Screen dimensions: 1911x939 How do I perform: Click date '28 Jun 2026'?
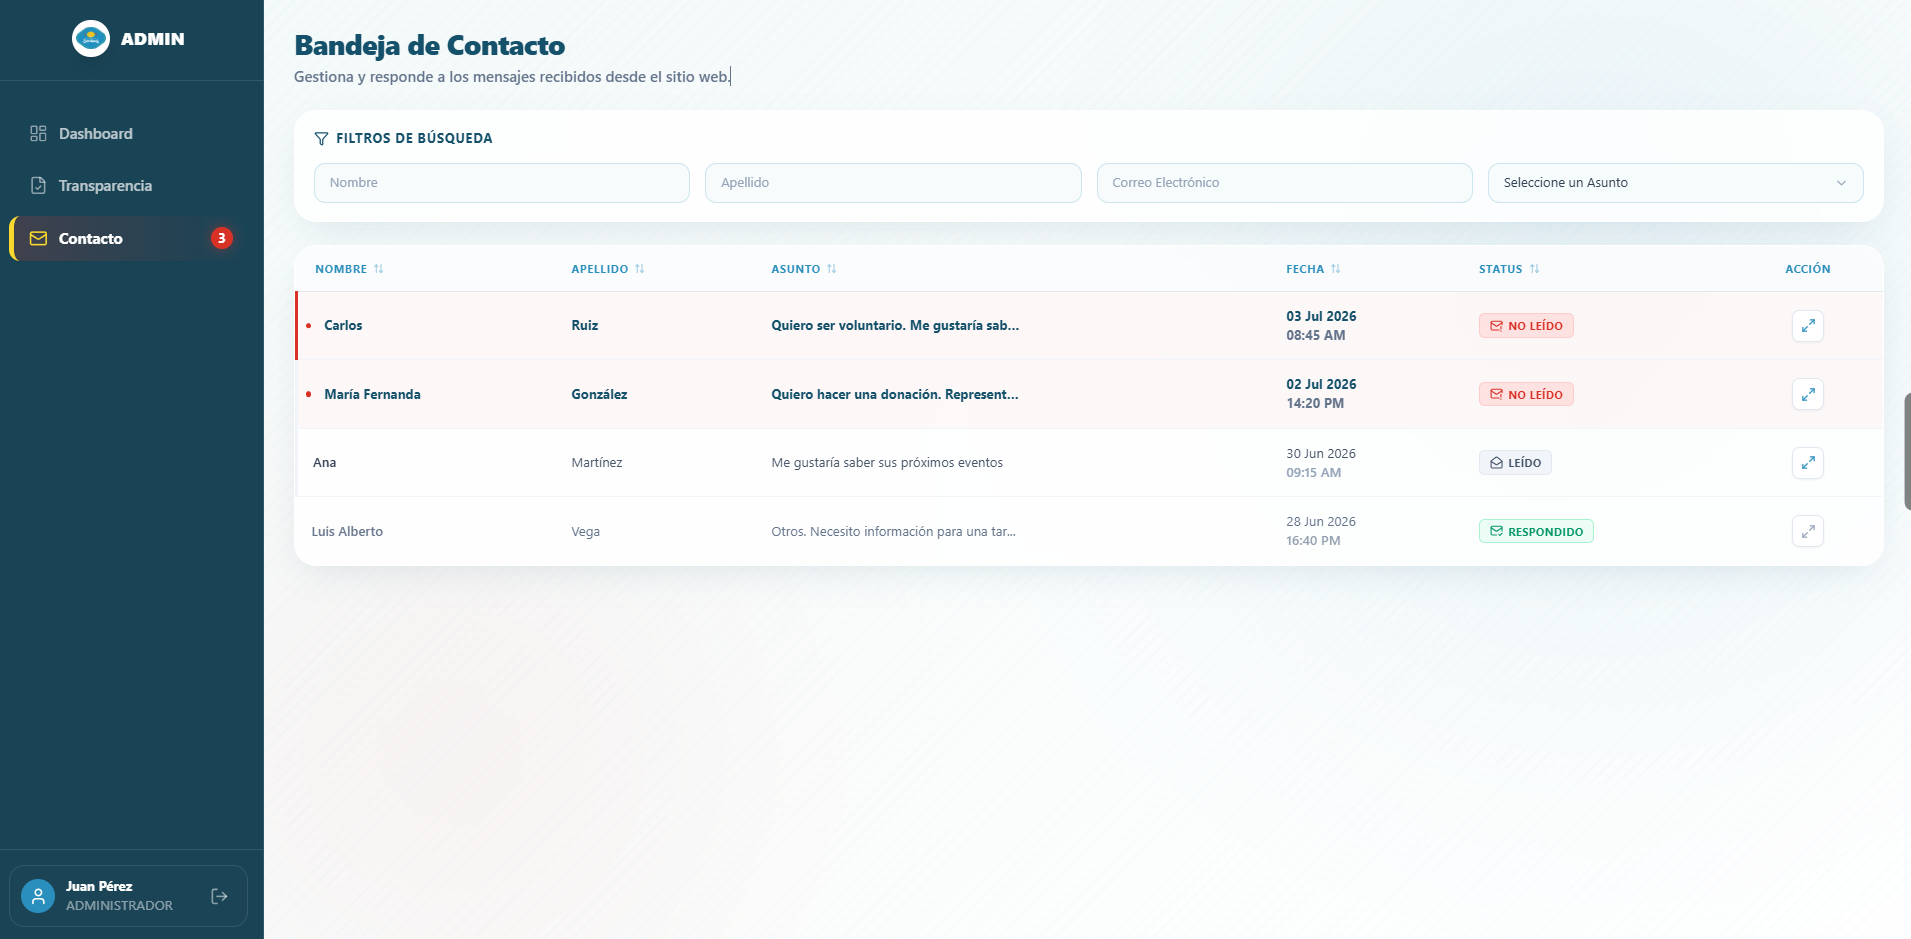pos(1321,522)
